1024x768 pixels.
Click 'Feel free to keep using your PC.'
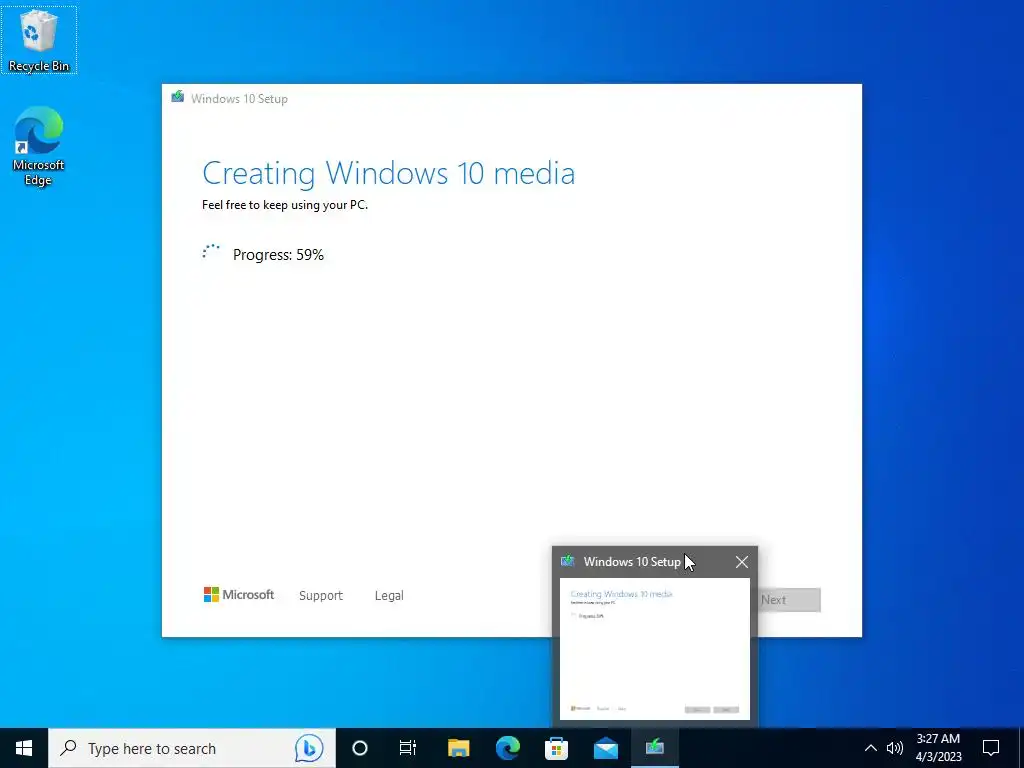coord(285,205)
